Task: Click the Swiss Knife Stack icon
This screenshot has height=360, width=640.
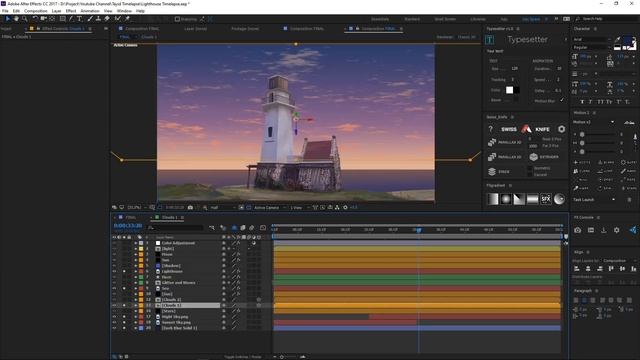Action: [x=492, y=171]
